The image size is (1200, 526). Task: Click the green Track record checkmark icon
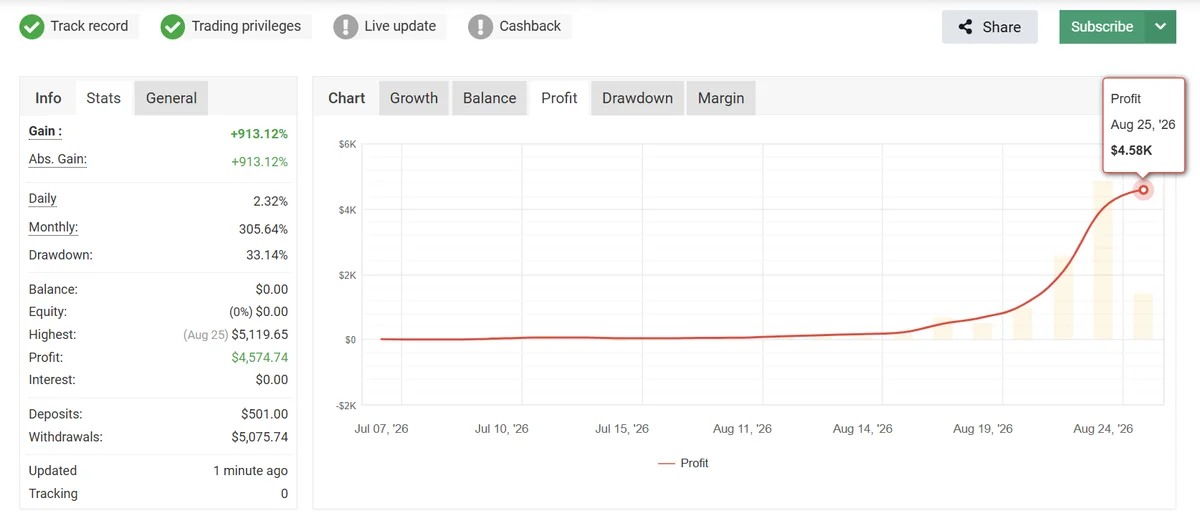pos(32,27)
